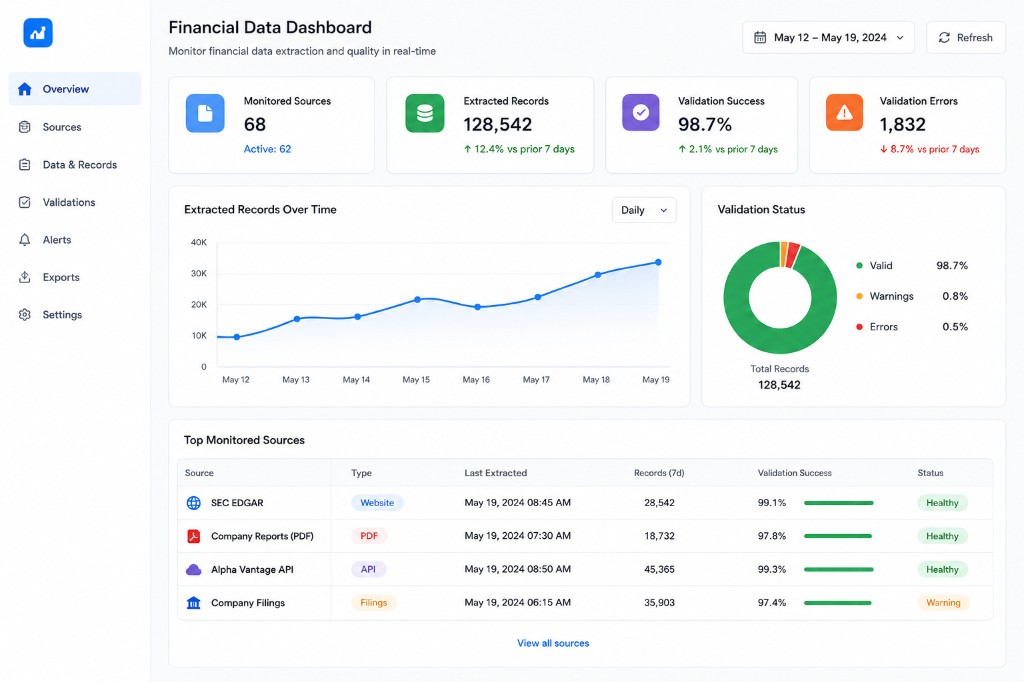
Task: Click the Last Extracted column header
Action: 496,473
